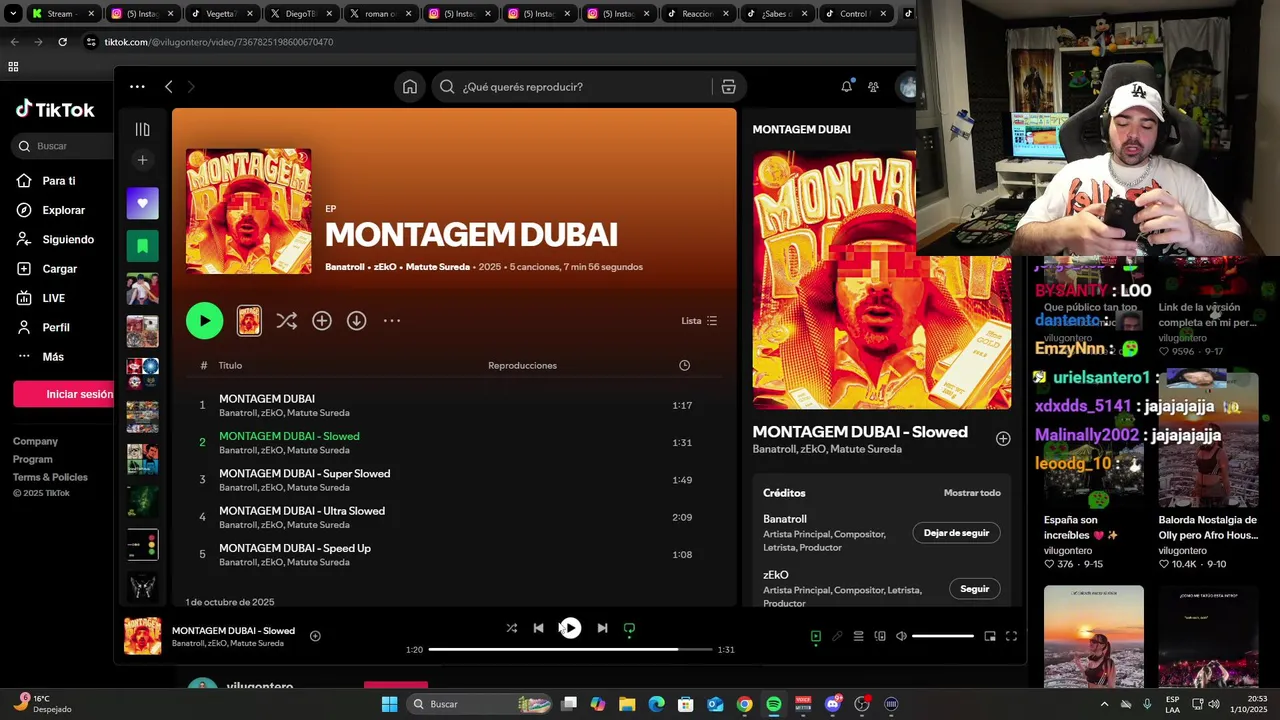Collapse Your Library sidebar icon
The width and height of the screenshot is (1280, 720).
[142, 129]
